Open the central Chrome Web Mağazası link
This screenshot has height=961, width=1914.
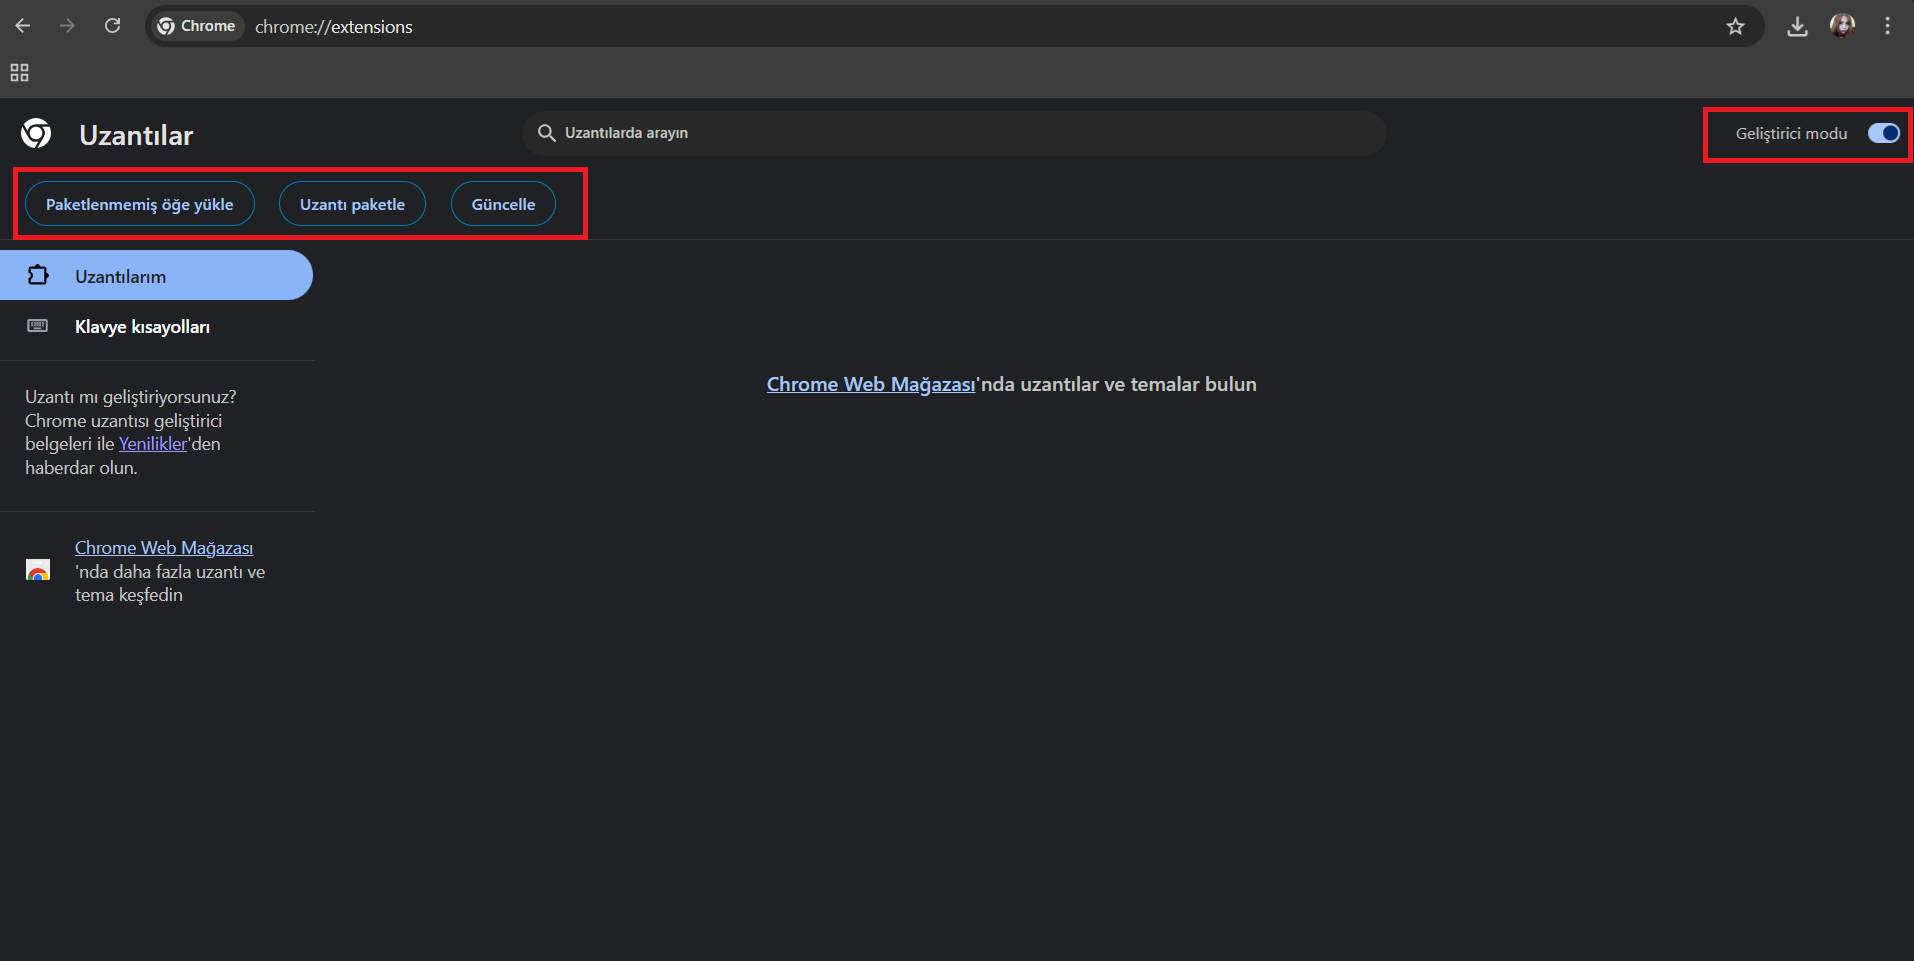(871, 384)
